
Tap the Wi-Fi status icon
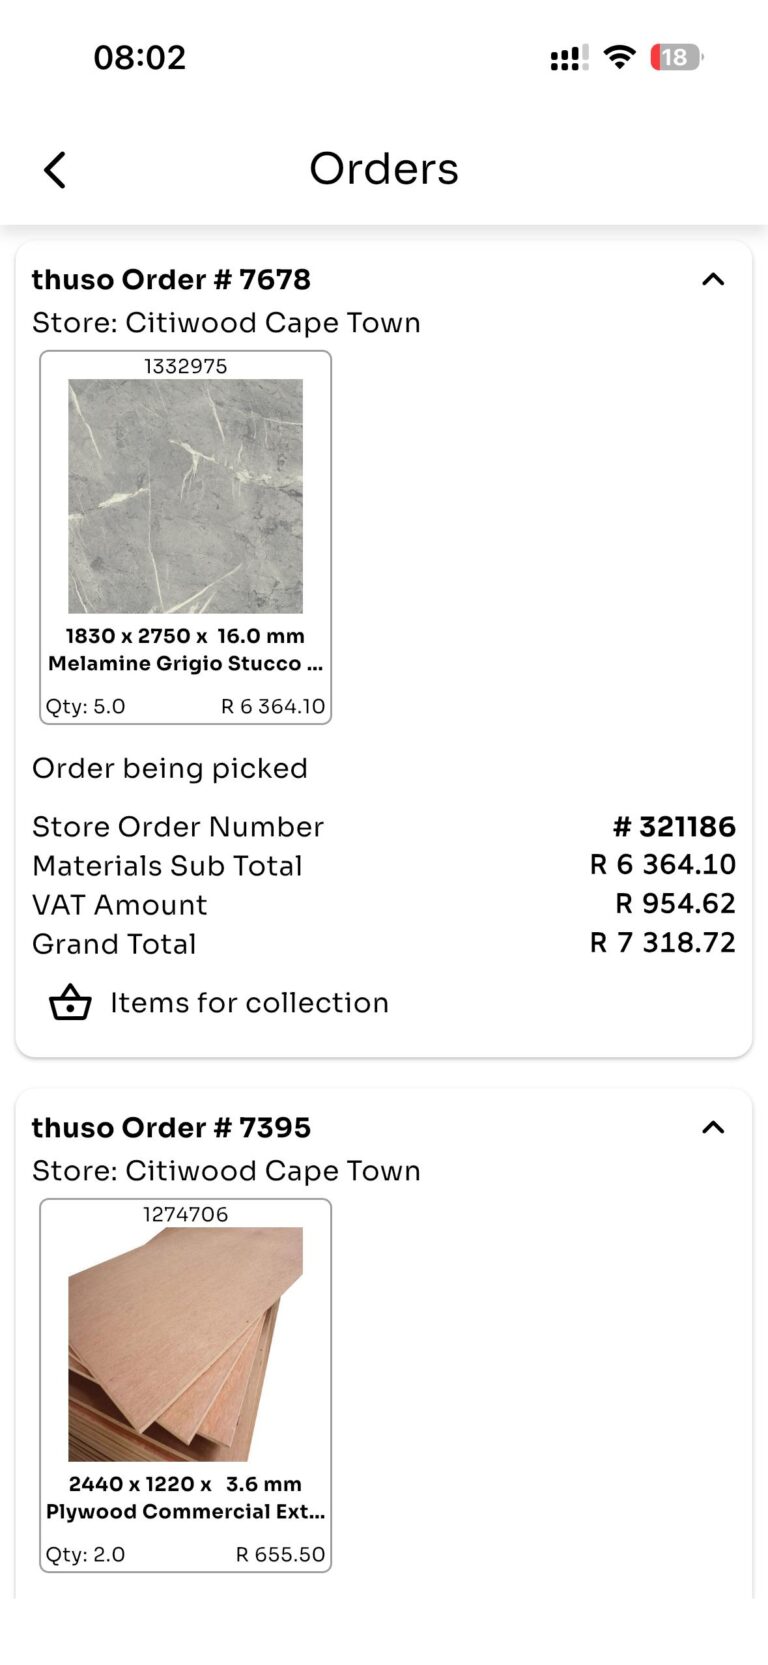(620, 57)
